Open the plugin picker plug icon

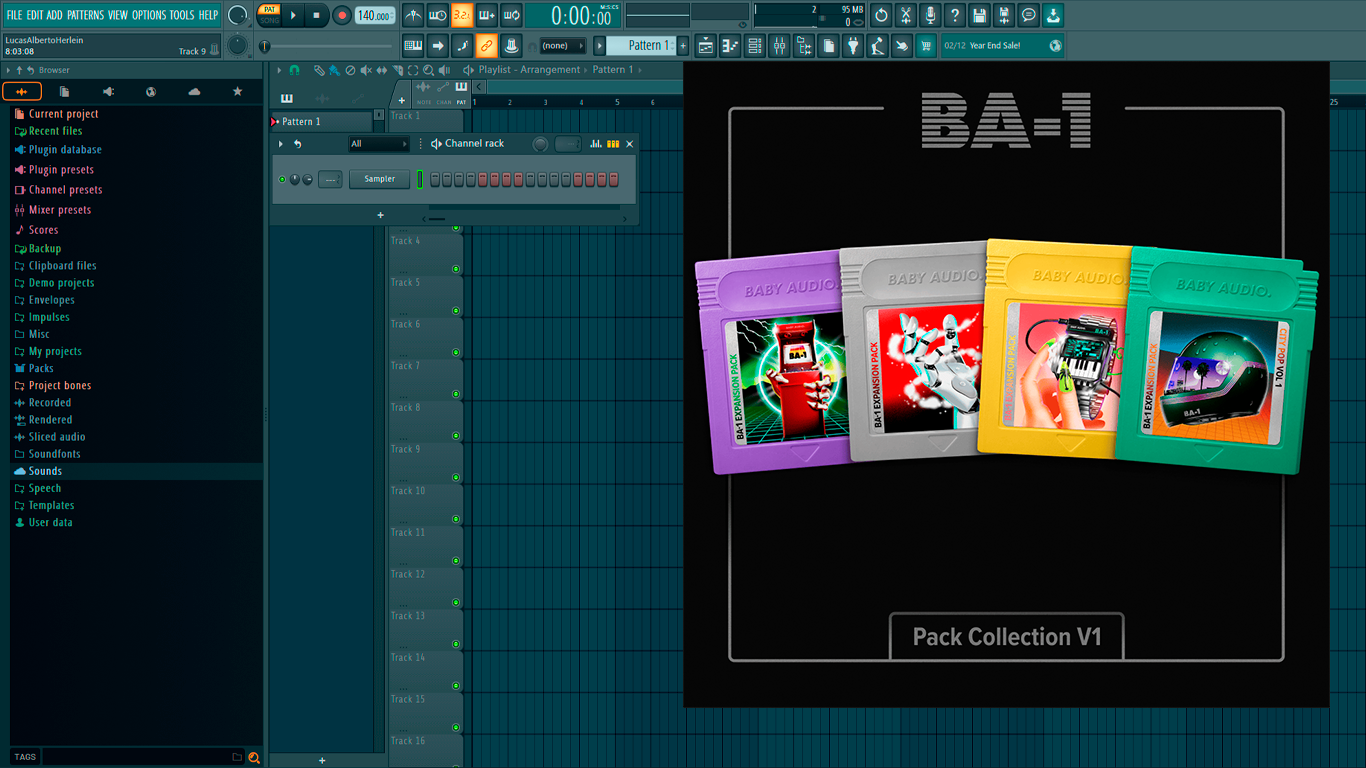point(853,45)
